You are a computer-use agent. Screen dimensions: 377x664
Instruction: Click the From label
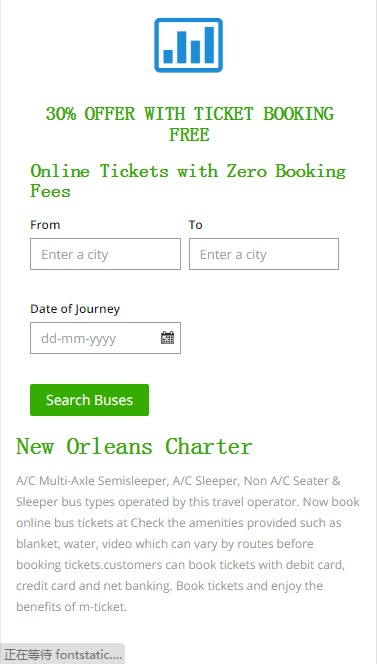45,224
